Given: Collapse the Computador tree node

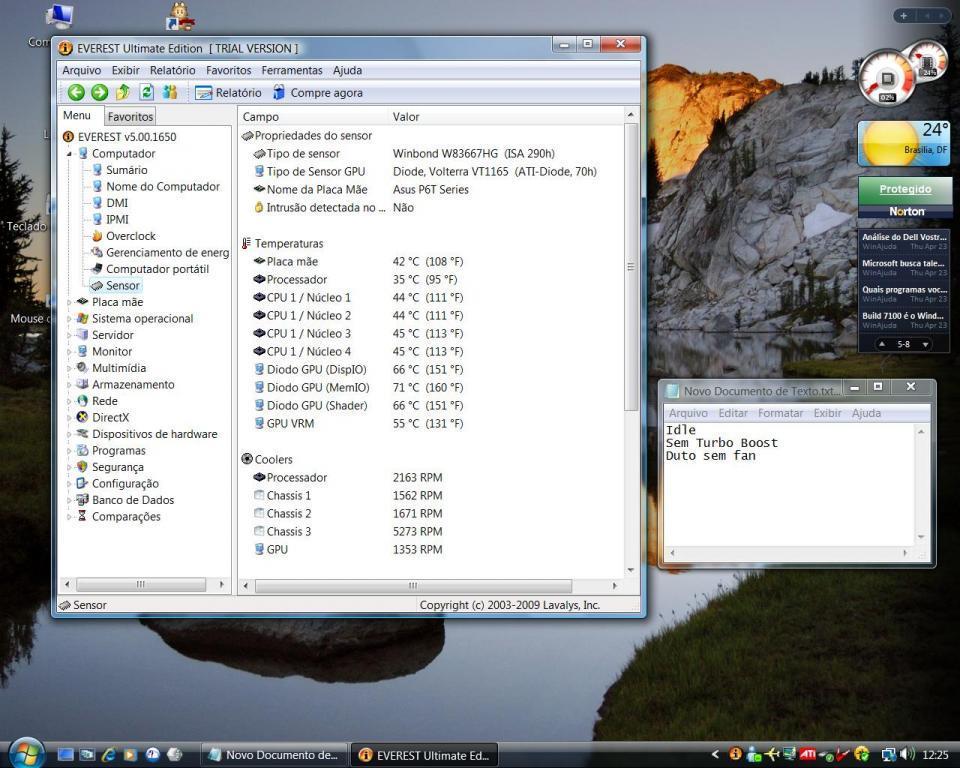Looking at the screenshot, I should [70, 154].
